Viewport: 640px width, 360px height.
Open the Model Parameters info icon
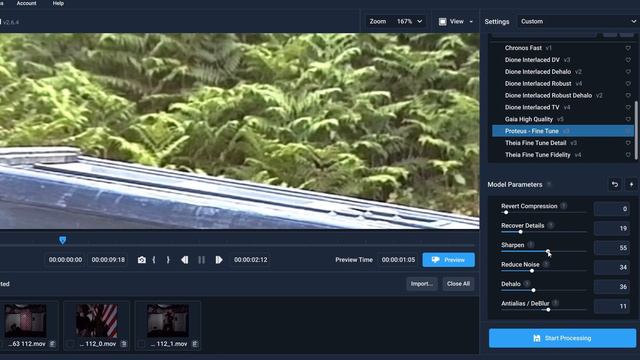coord(549,184)
